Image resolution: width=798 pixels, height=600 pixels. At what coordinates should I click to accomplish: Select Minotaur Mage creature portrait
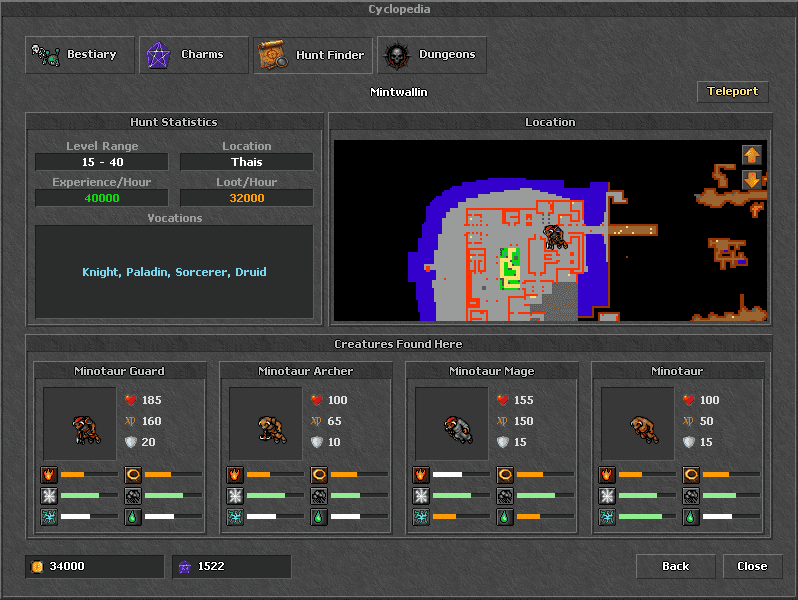[x=452, y=424]
